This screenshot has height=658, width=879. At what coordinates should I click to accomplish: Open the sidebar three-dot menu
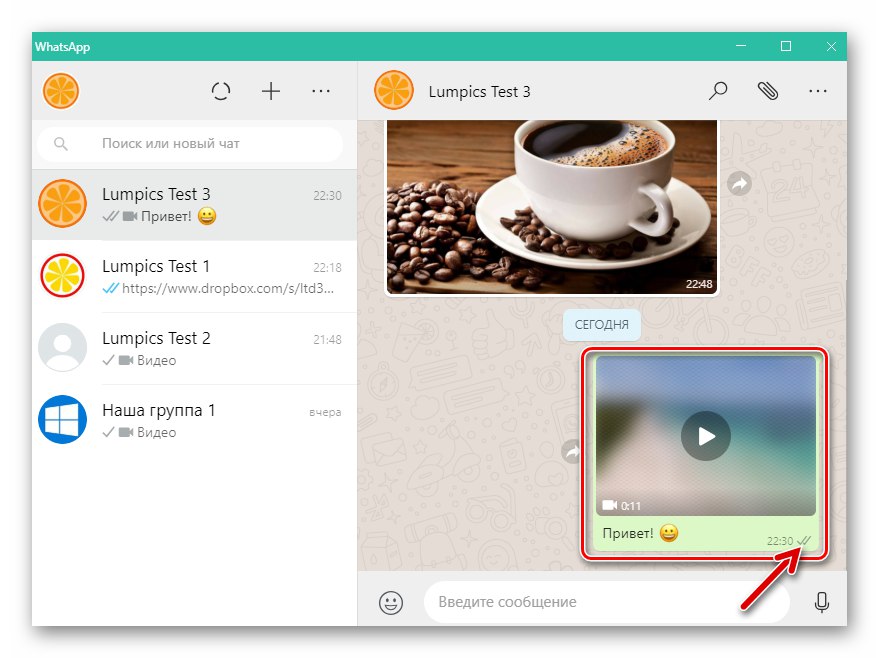pos(321,91)
